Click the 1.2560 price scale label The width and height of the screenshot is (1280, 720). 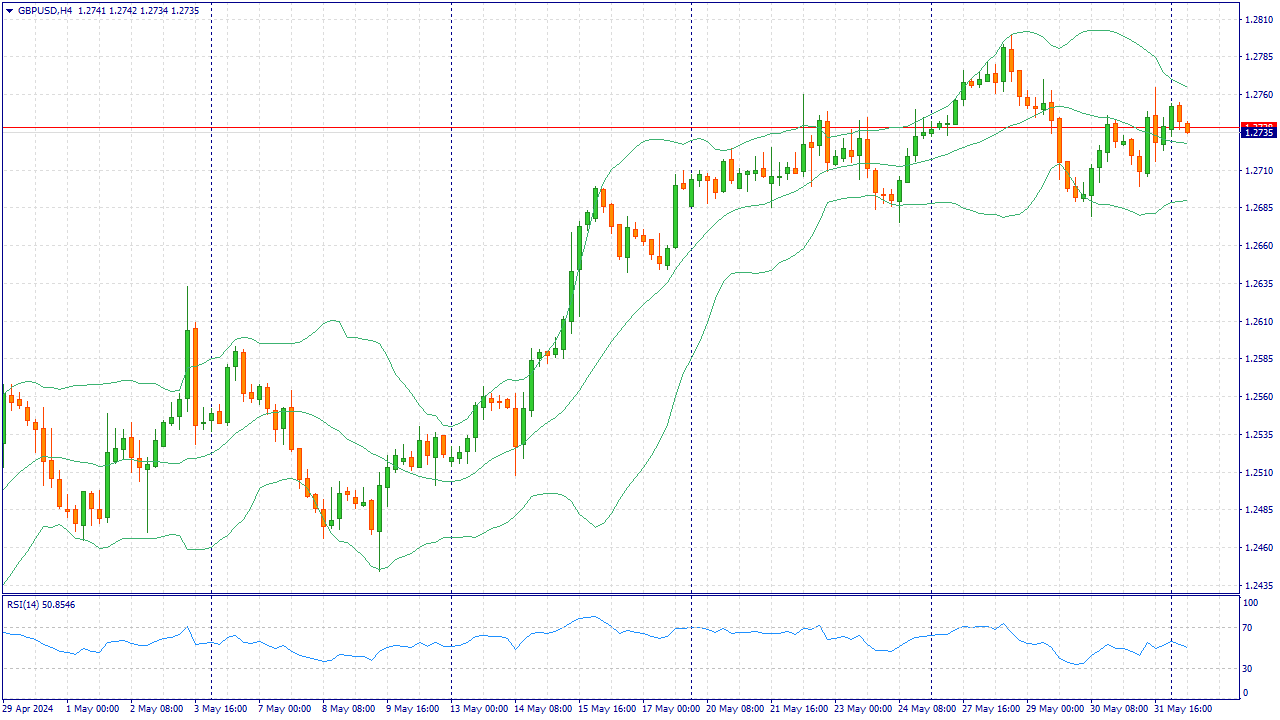tap(1257, 397)
